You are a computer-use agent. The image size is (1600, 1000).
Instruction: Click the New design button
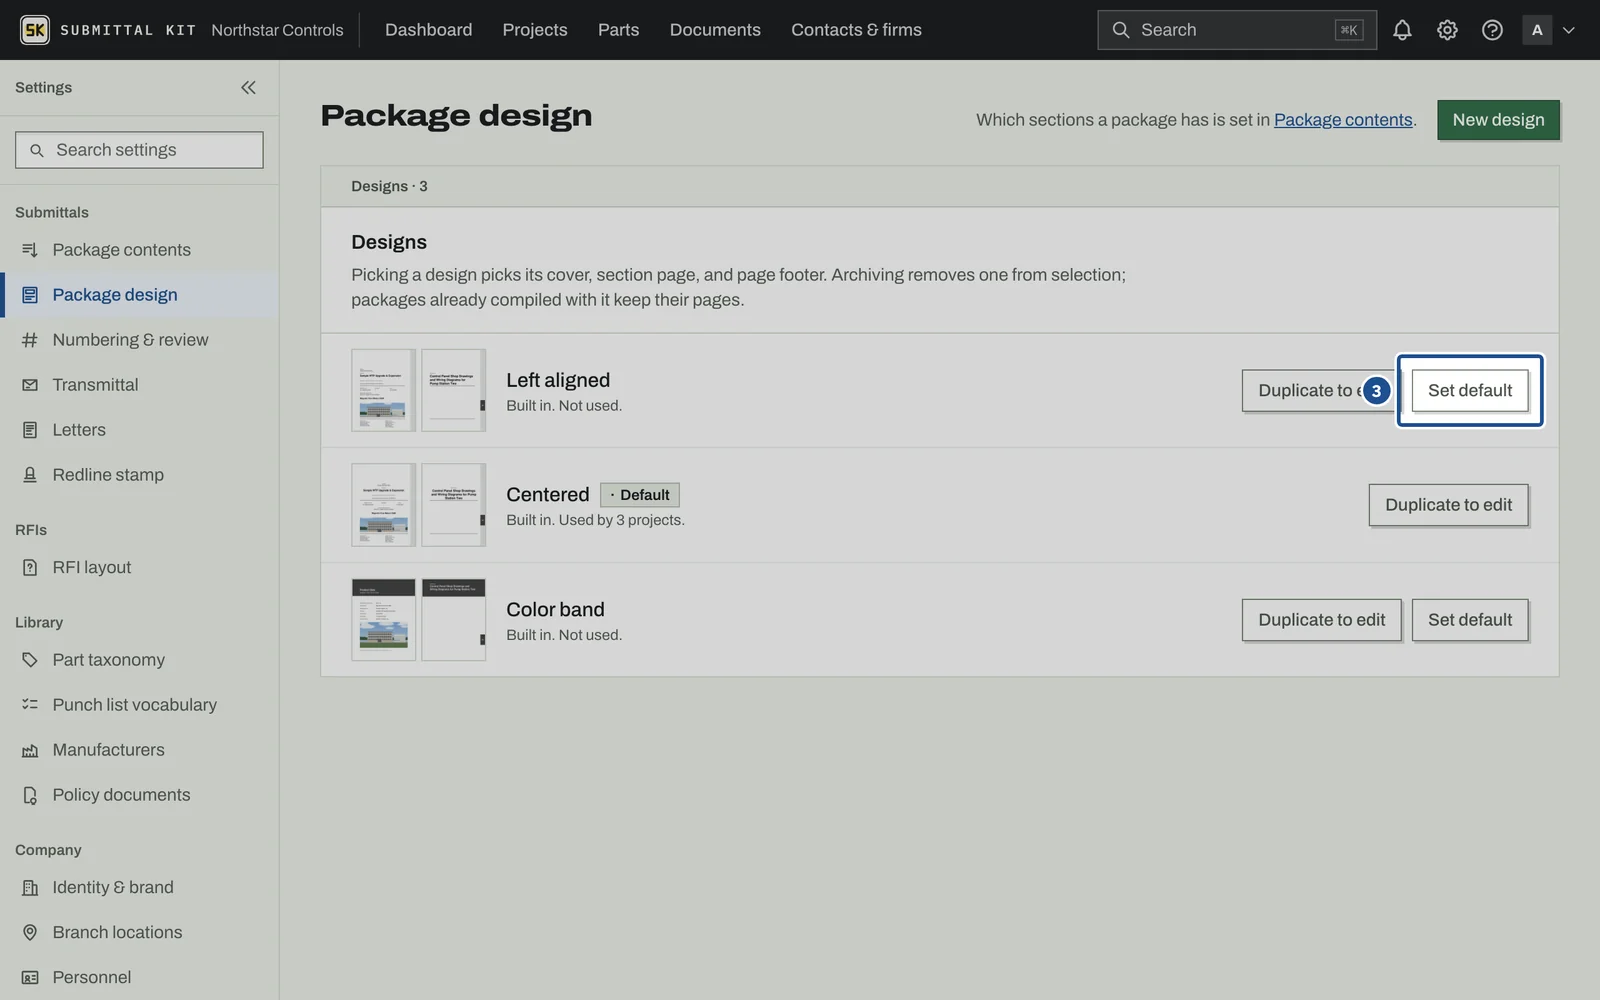[x=1498, y=120]
